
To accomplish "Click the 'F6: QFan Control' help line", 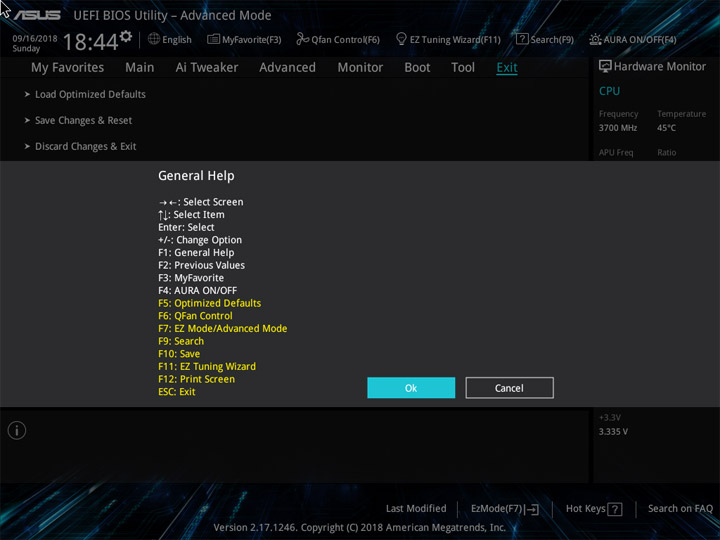I will pos(195,316).
